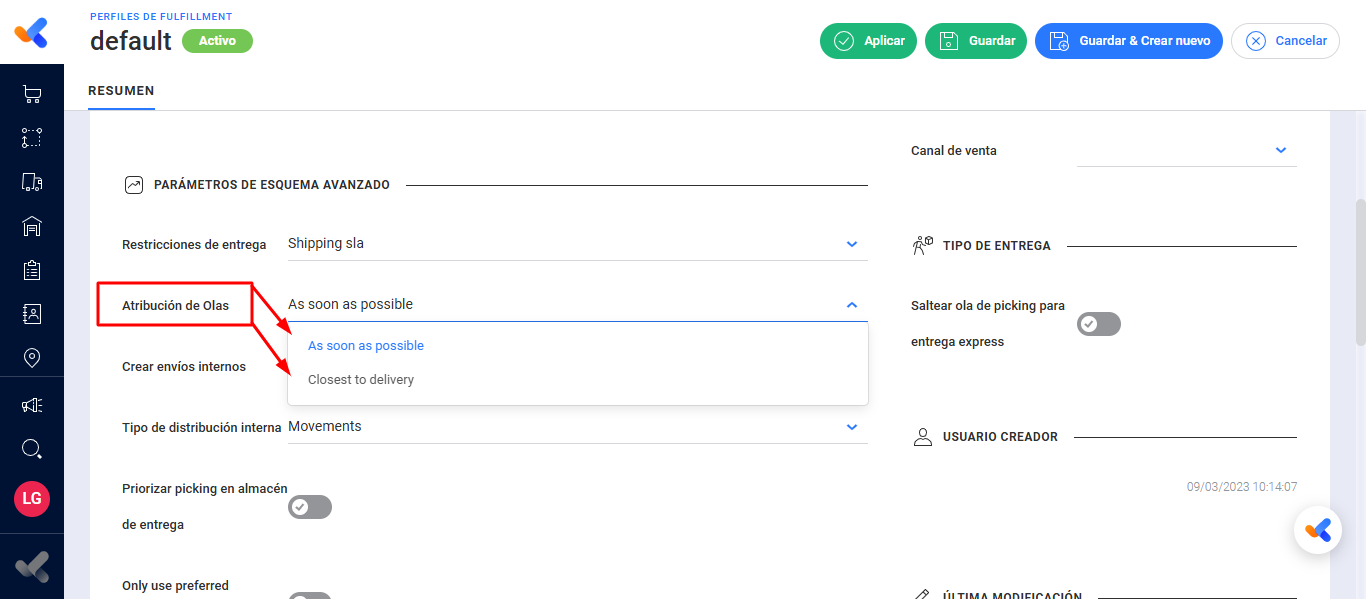Open the warehouse sidebar icon
The image size is (1366, 599).
(x=31, y=226)
